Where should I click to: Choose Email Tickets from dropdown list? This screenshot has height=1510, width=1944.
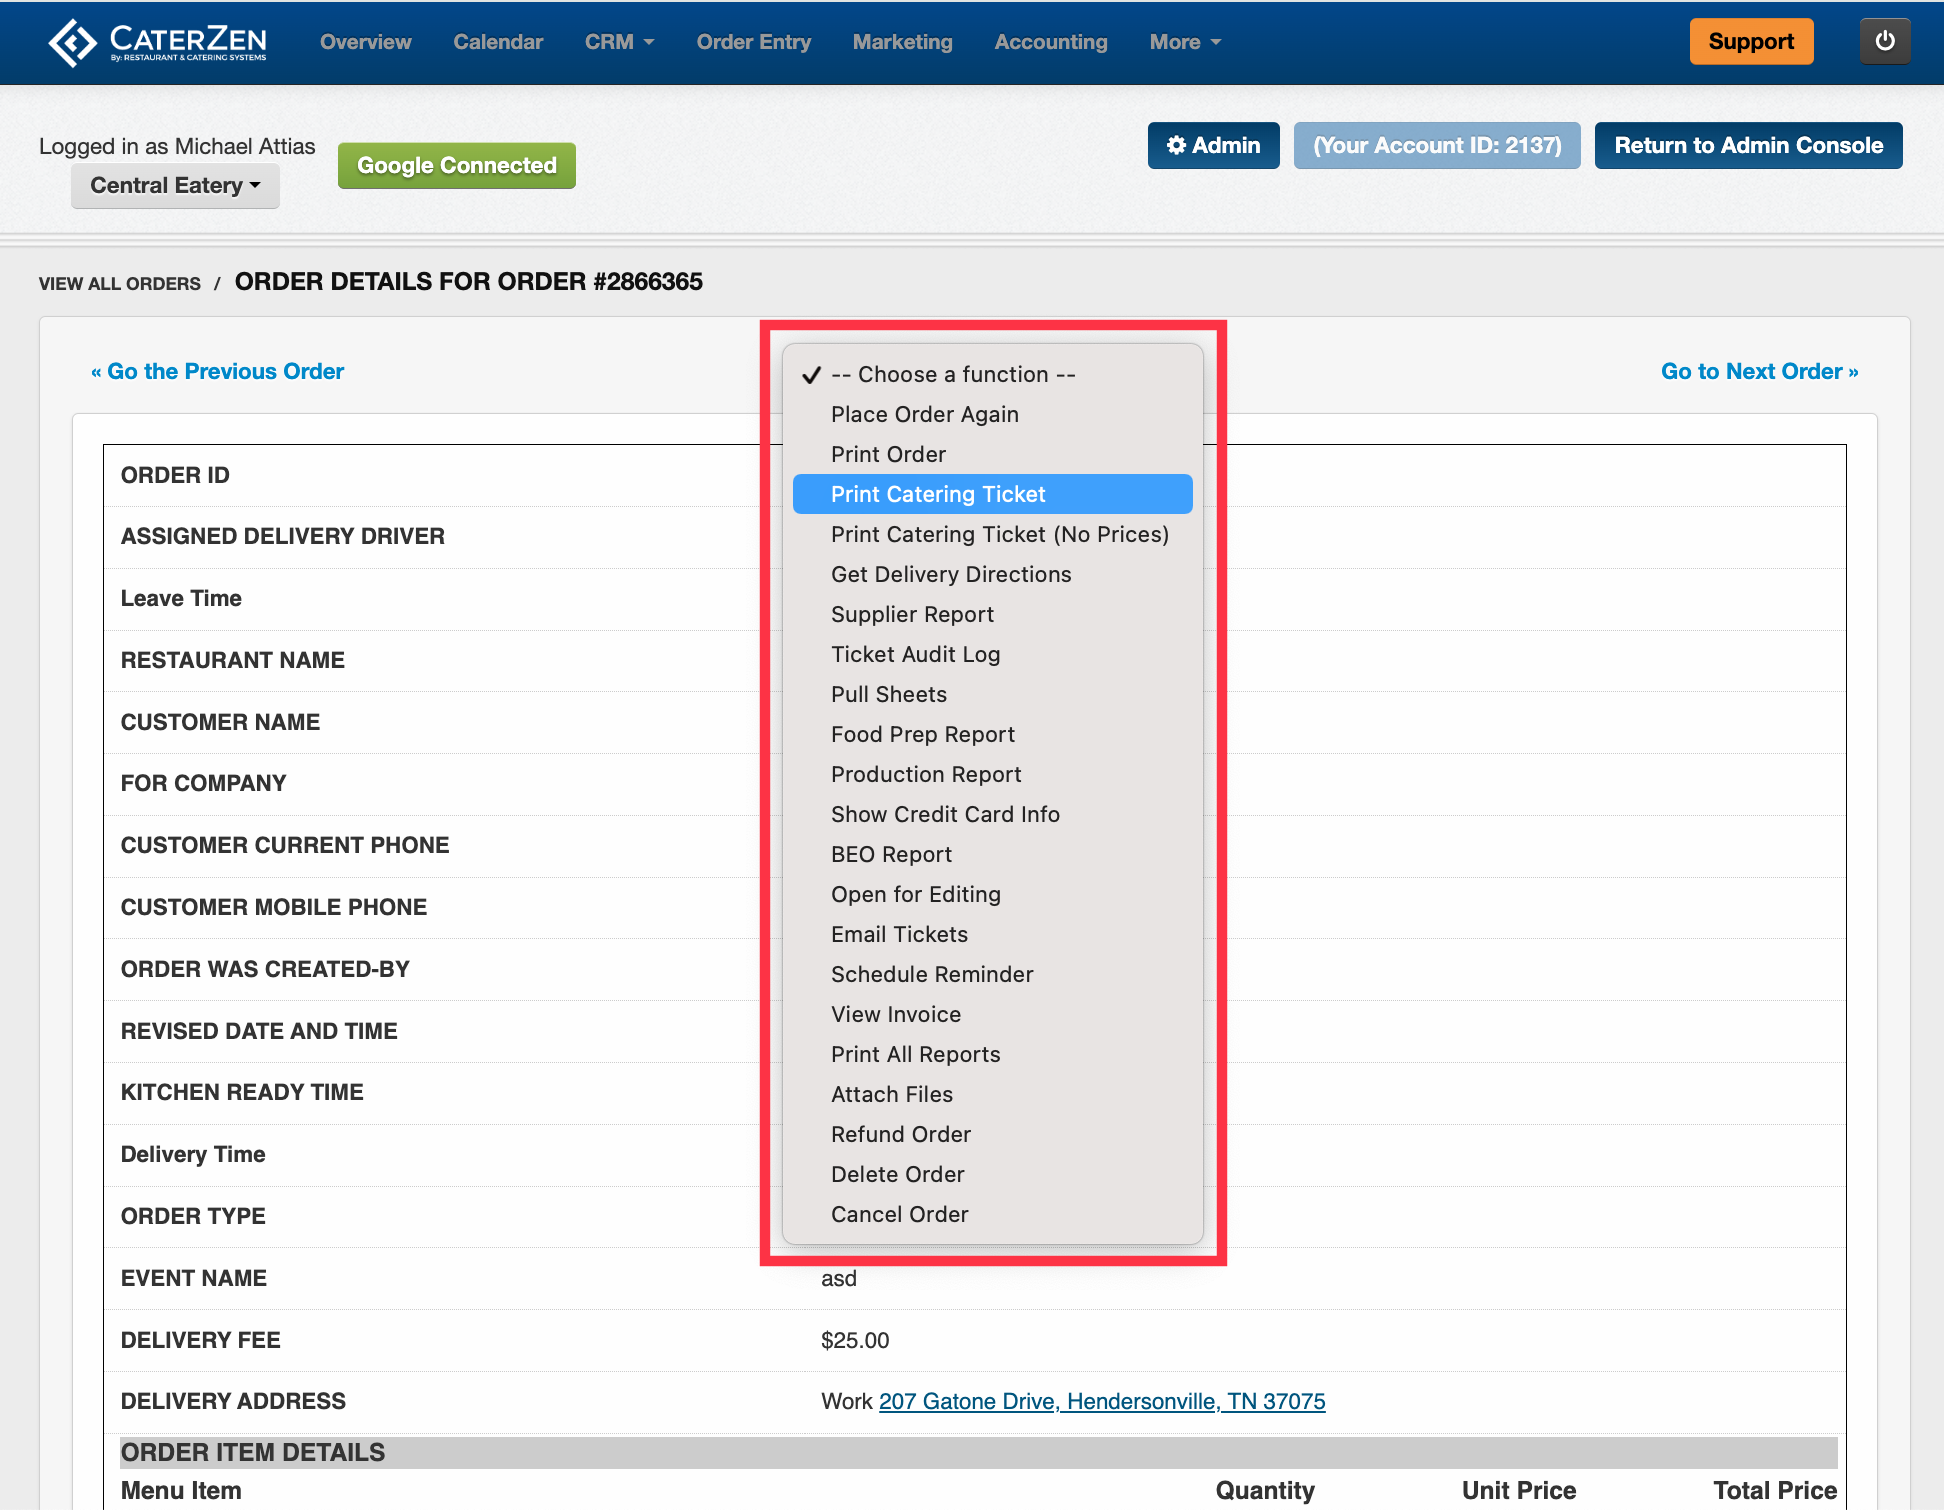899,934
